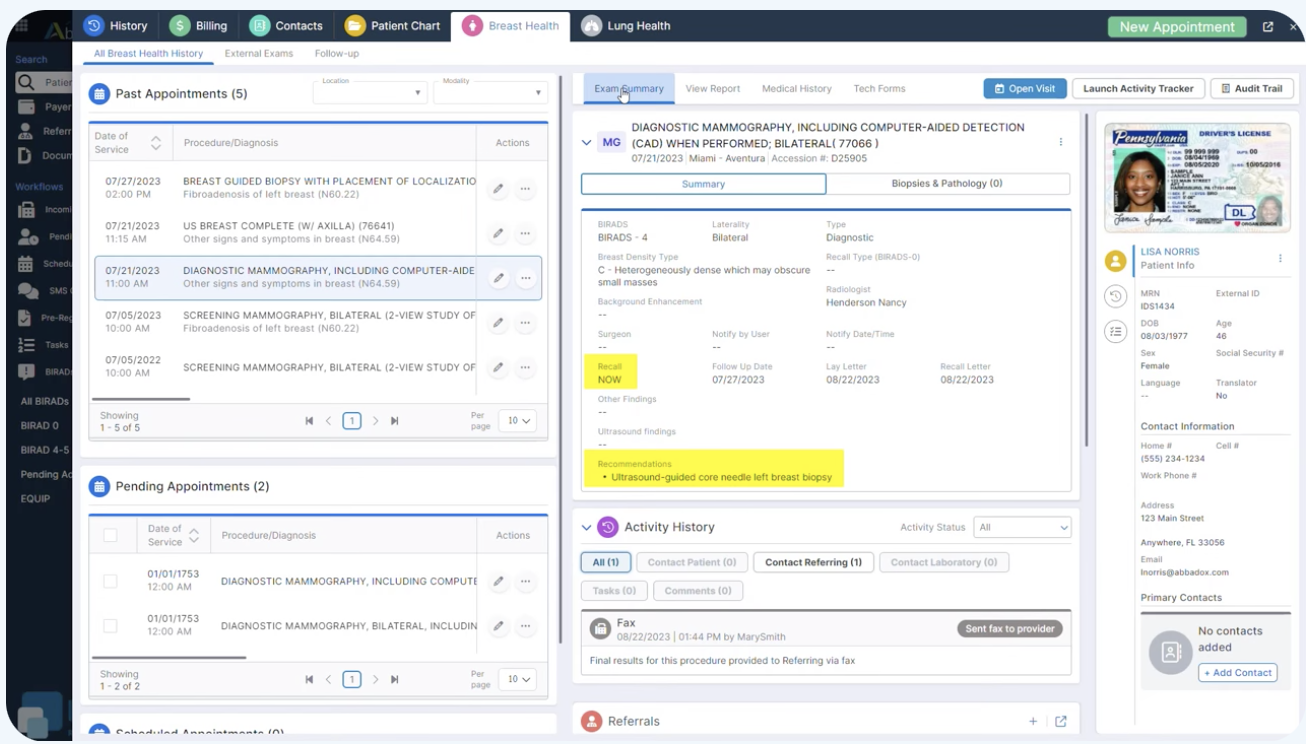Open the Biopsies & Pathology tab
The image size is (1306, 744).
pos(947,184)
